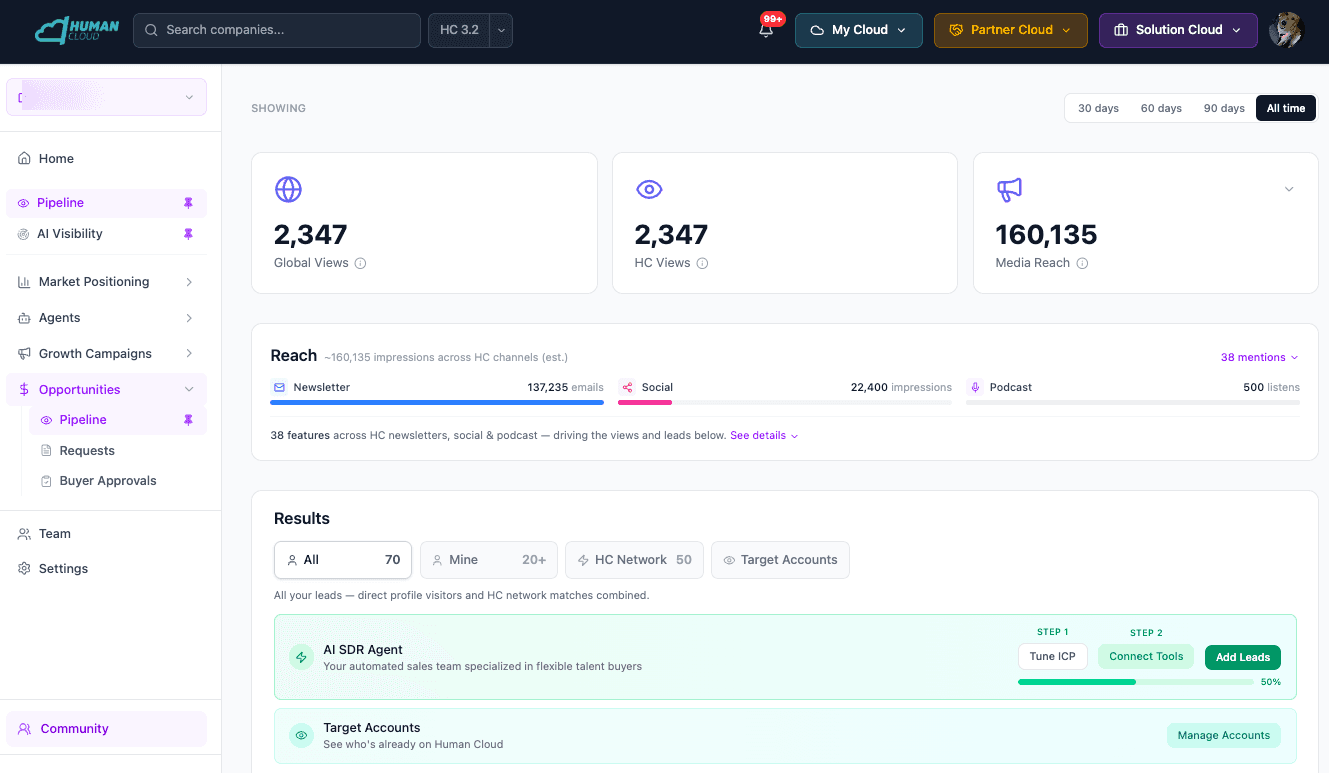Open the company selector in sidebar
Viewport: 1329px width, 773px height.
(107, 97)
